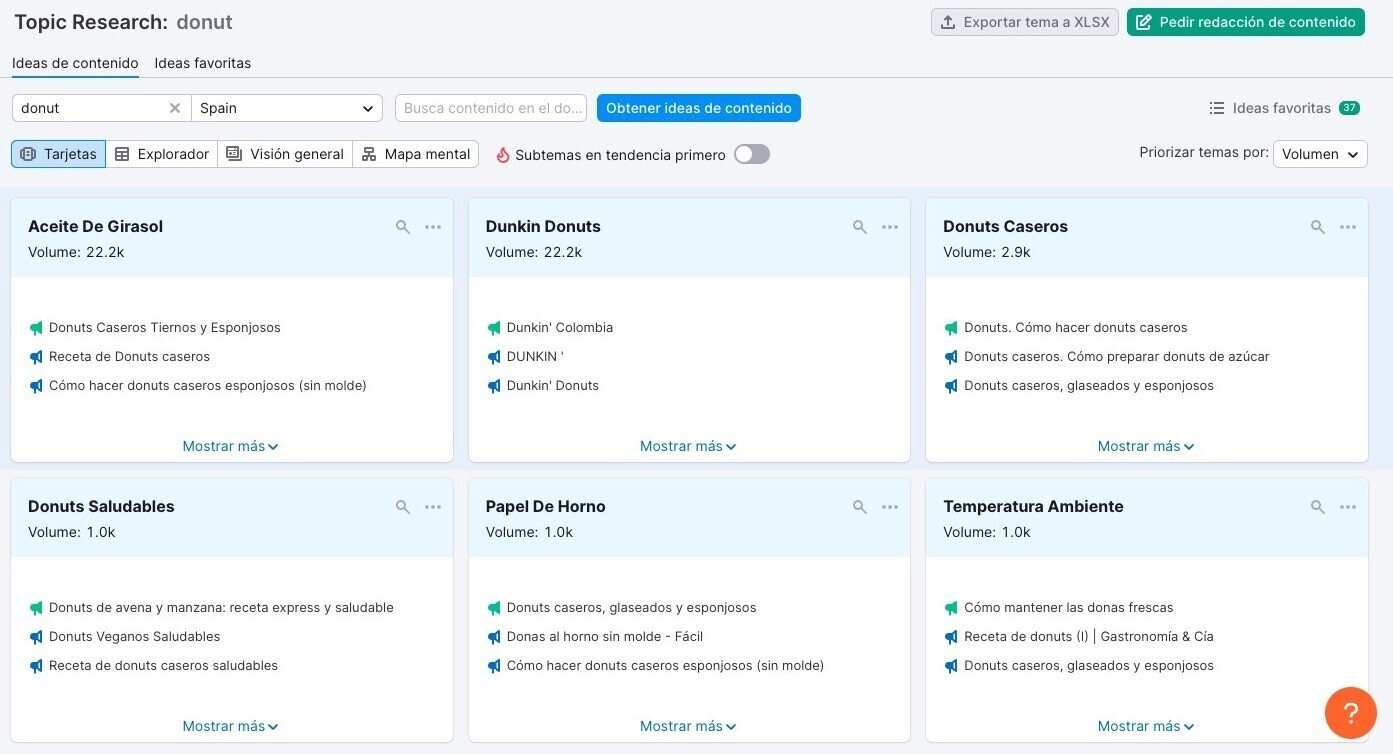
Task: Open the orange help question mark bubble
Action: point(1351,713)
